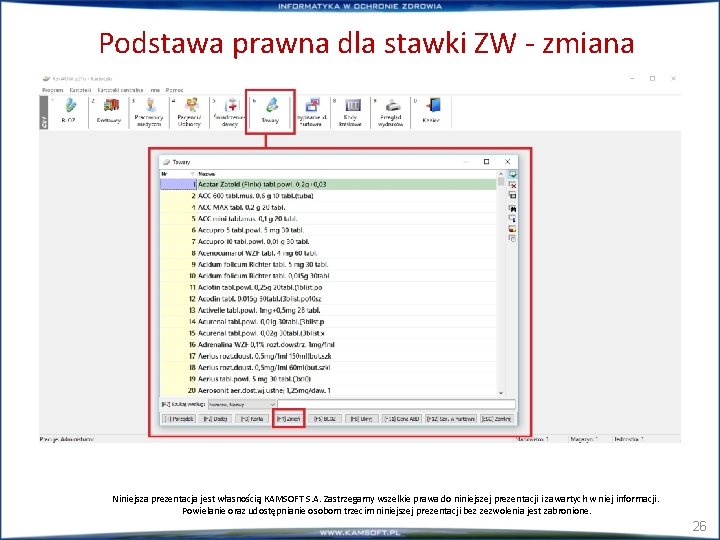This screenshot has width=720, height=540.
Task: Select row Accupro 5 tabl.powl.
Action: (x=328, y=230)
